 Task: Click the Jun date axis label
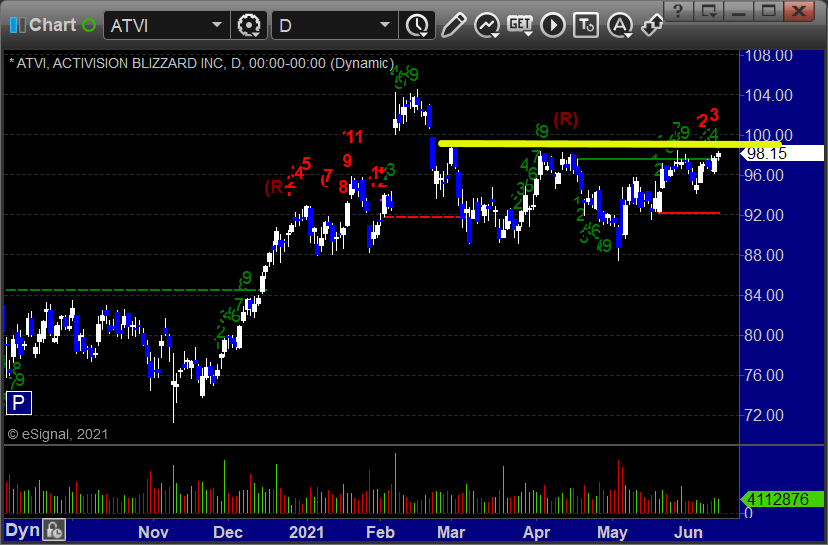[x=689, y=532]
